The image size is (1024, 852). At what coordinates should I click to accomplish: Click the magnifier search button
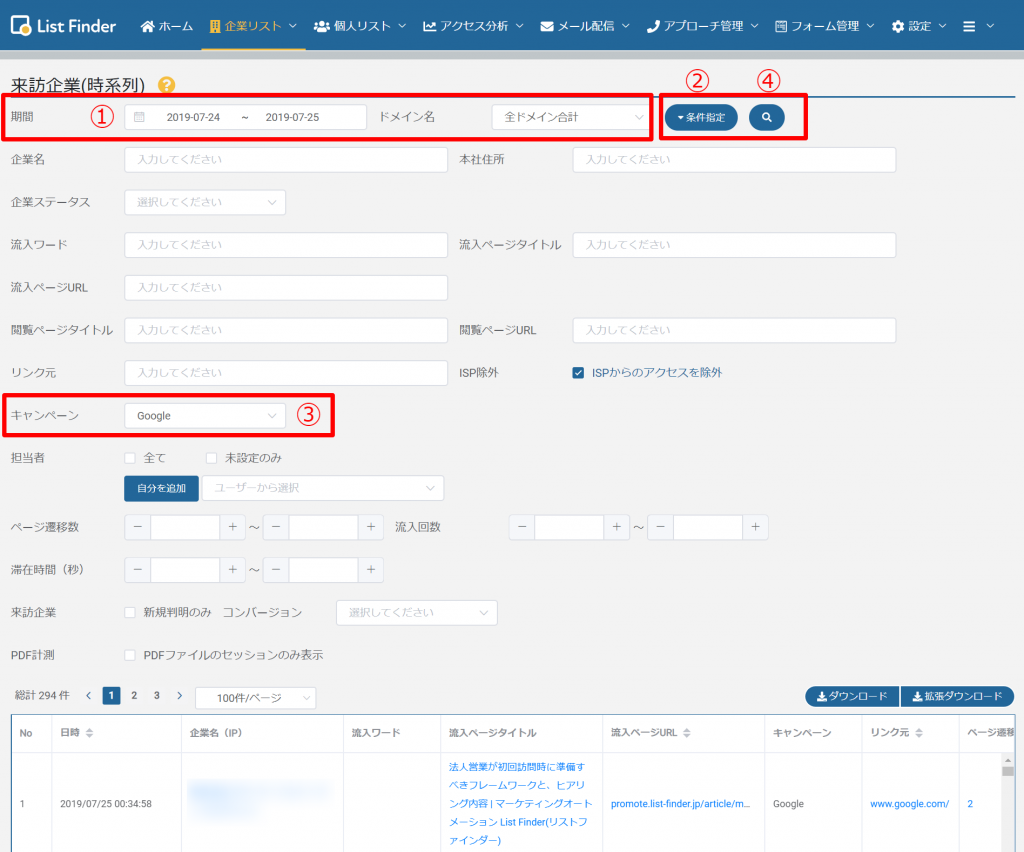766,118
